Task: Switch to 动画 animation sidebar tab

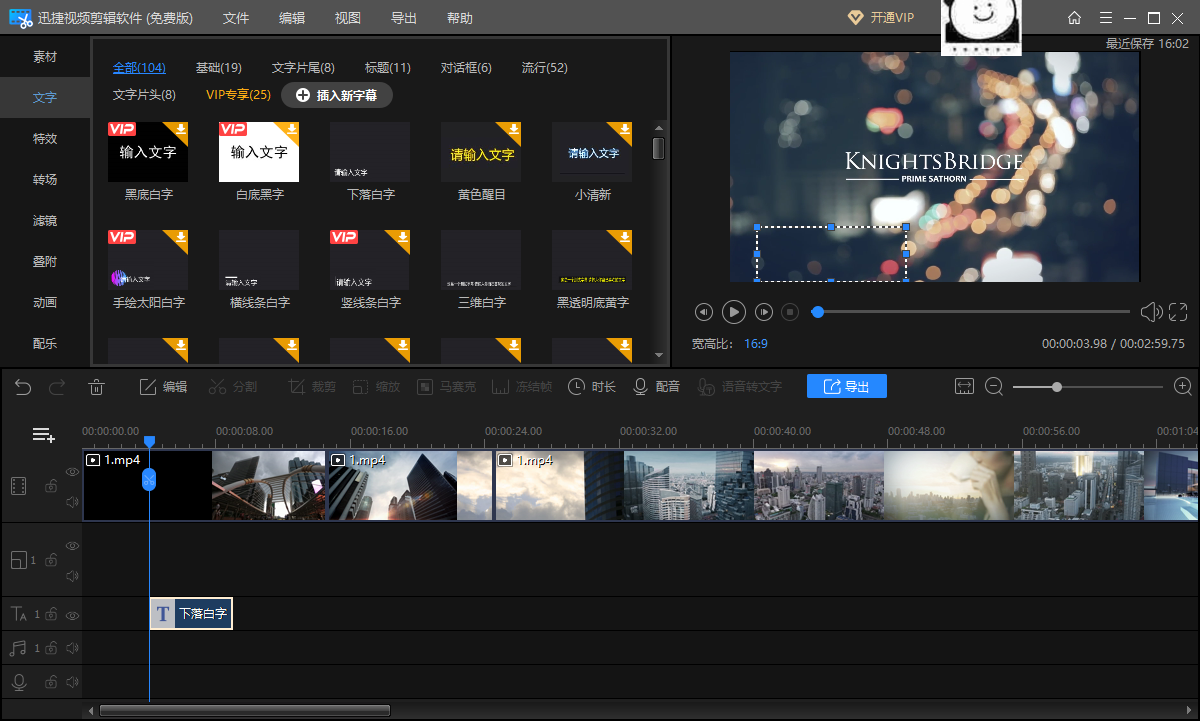Action: point(45,303)
